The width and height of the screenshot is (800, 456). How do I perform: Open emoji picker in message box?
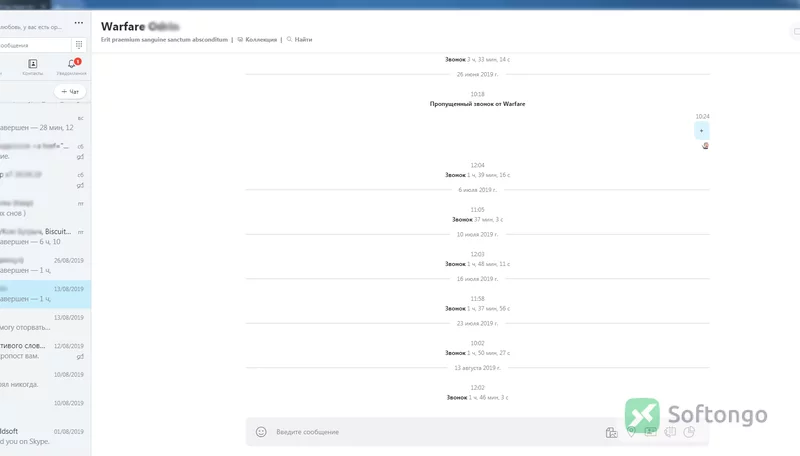[x=261, y=432]
